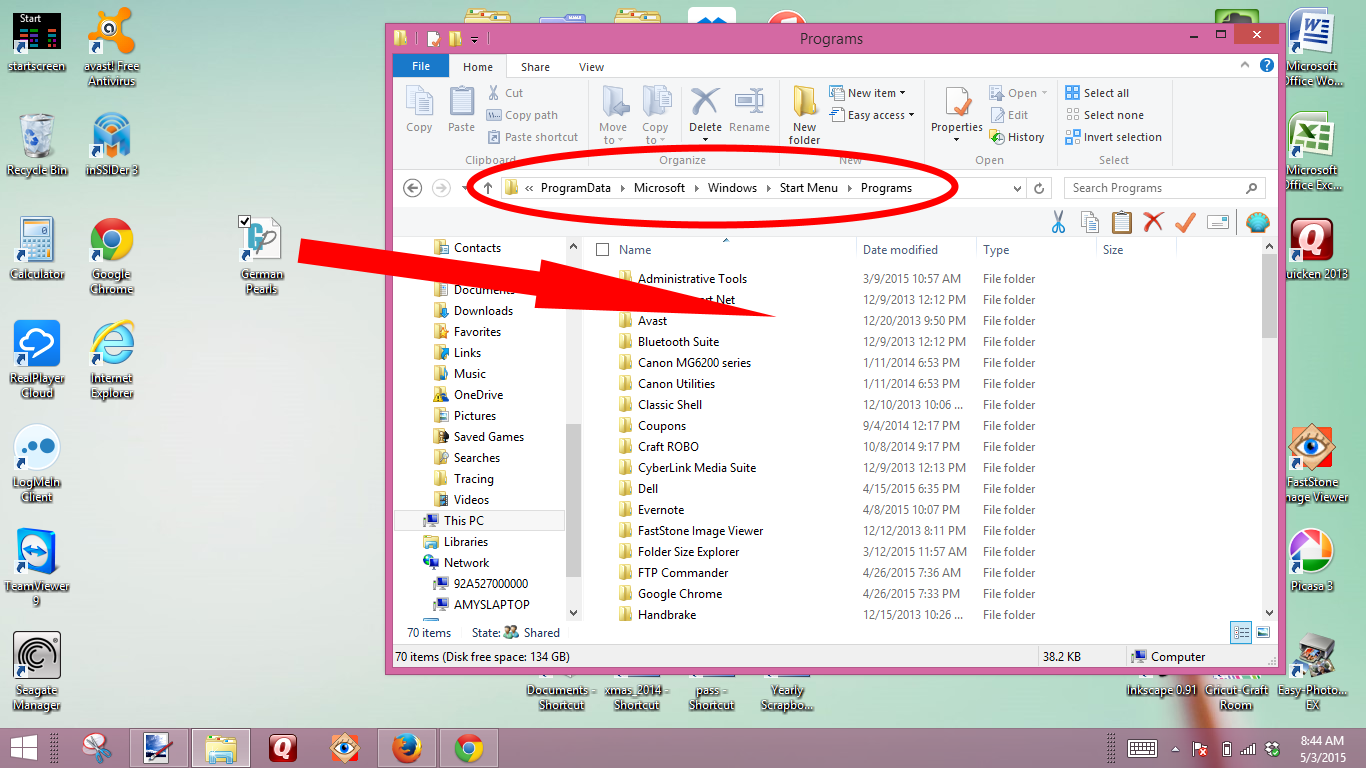Select the Evernote folder
This screenshot has height=768, width=1366.
661,510
